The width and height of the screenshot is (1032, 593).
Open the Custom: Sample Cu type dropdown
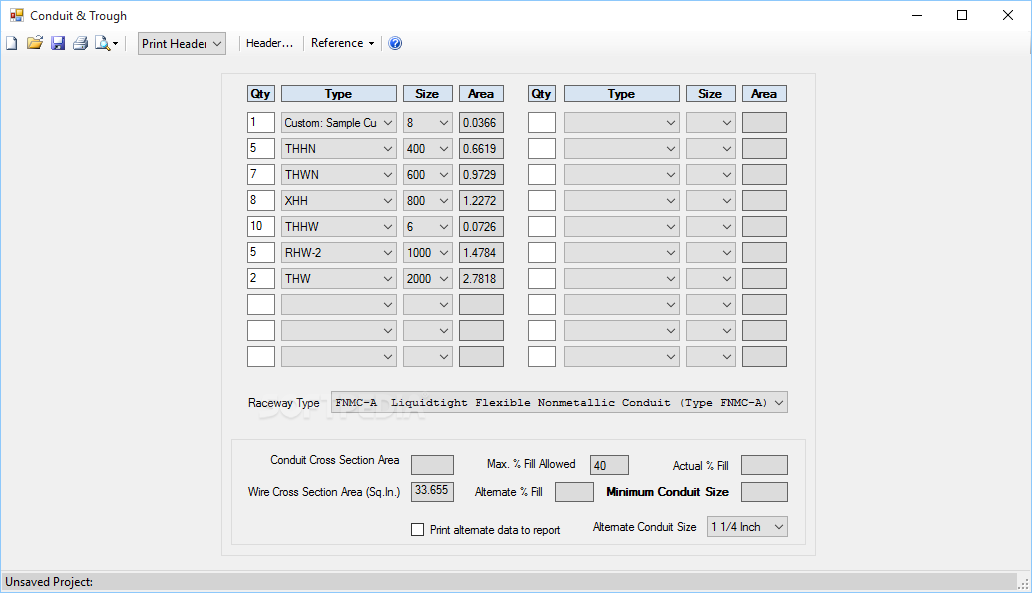click(338, 122)
